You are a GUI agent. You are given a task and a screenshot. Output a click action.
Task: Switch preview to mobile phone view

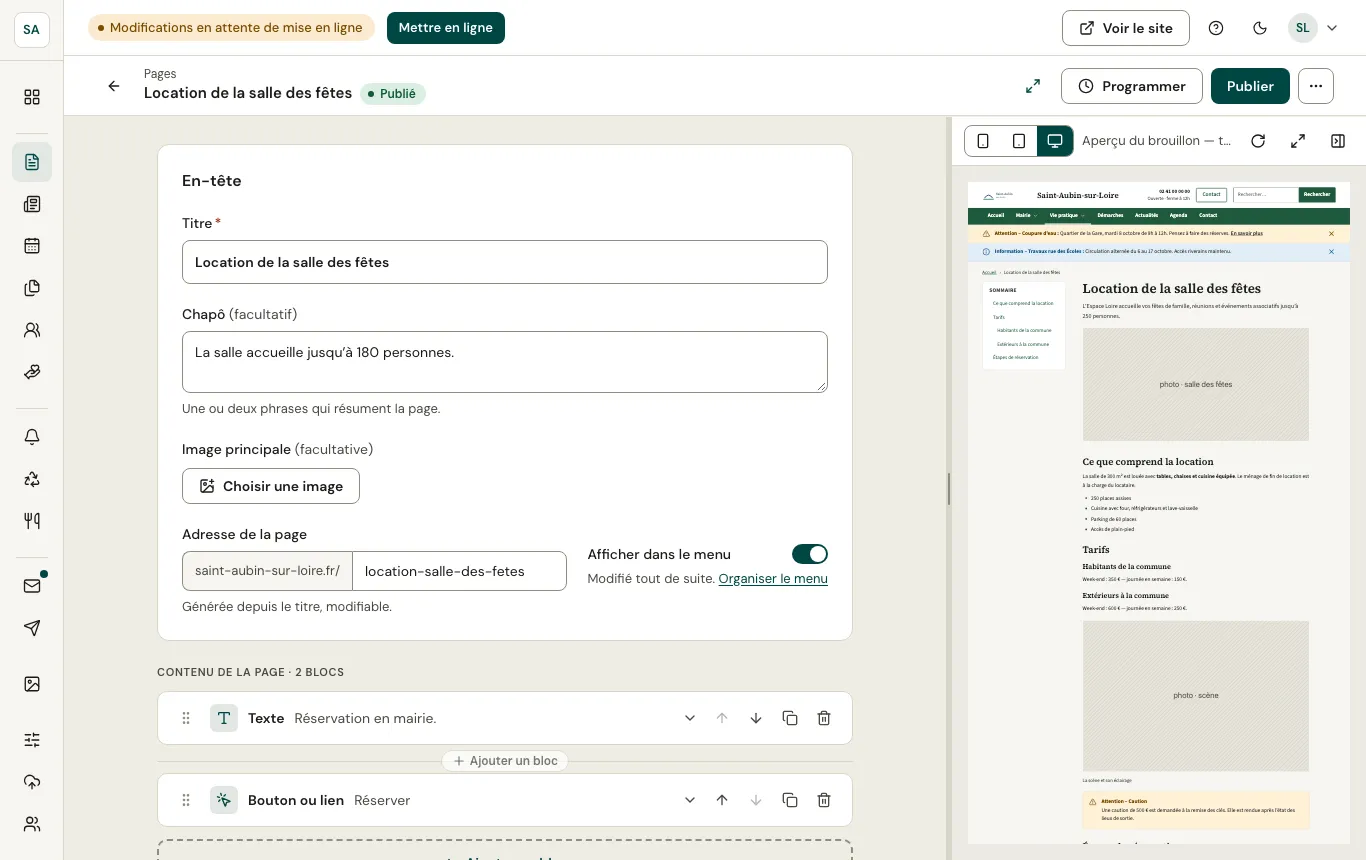coord(983,141)
